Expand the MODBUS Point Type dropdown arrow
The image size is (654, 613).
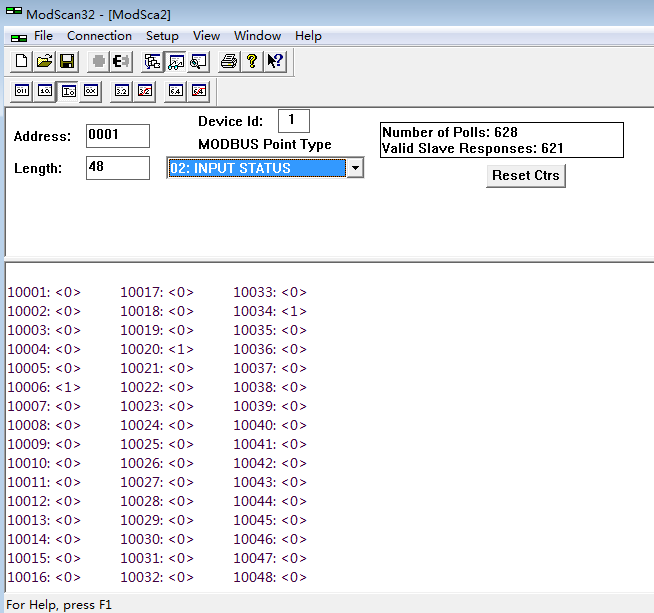coord(355,168)
